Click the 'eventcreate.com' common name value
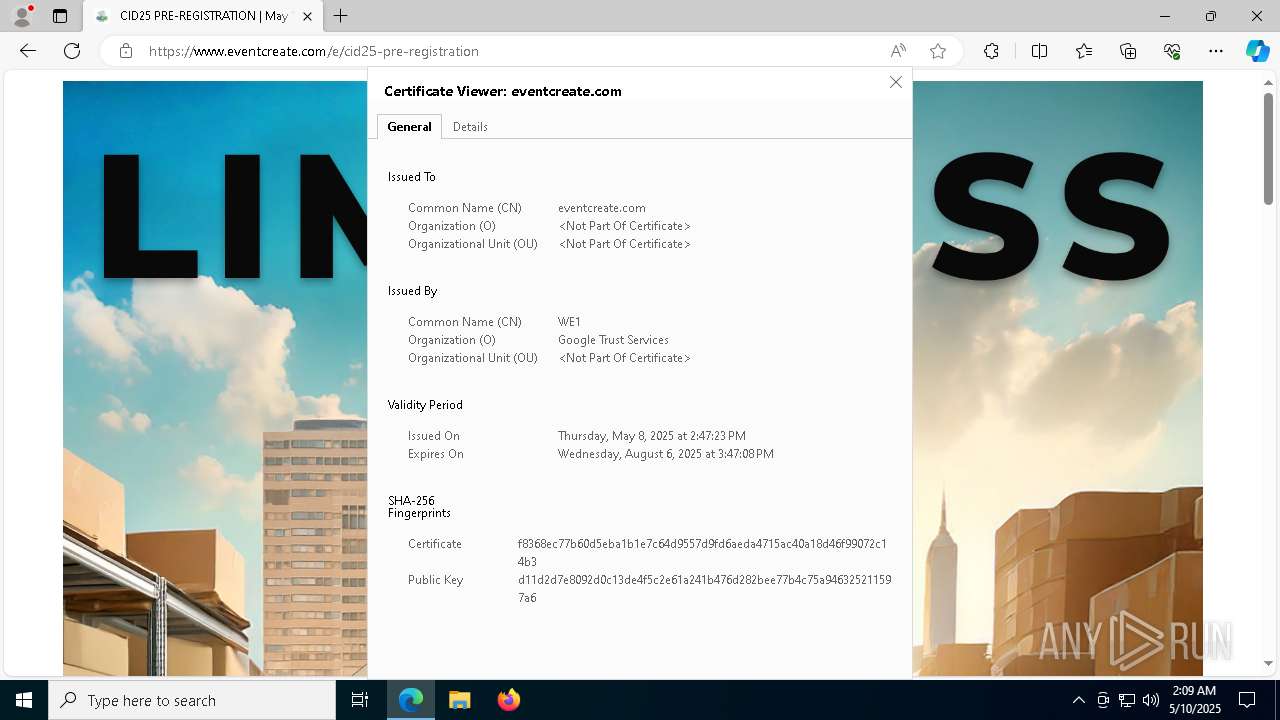 click(602, 208)
